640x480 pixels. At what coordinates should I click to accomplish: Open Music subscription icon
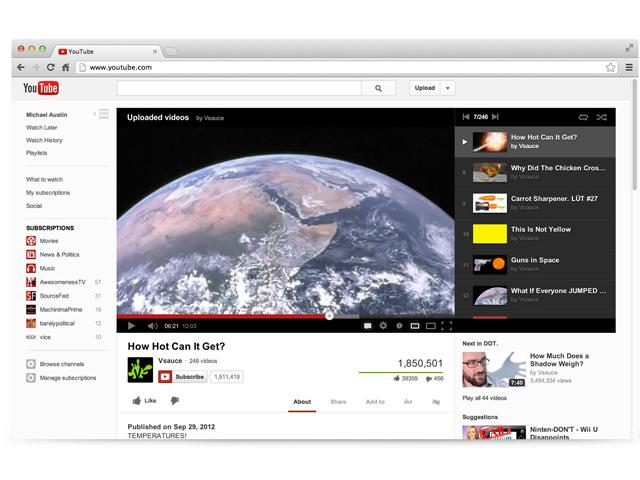(31, 268)
